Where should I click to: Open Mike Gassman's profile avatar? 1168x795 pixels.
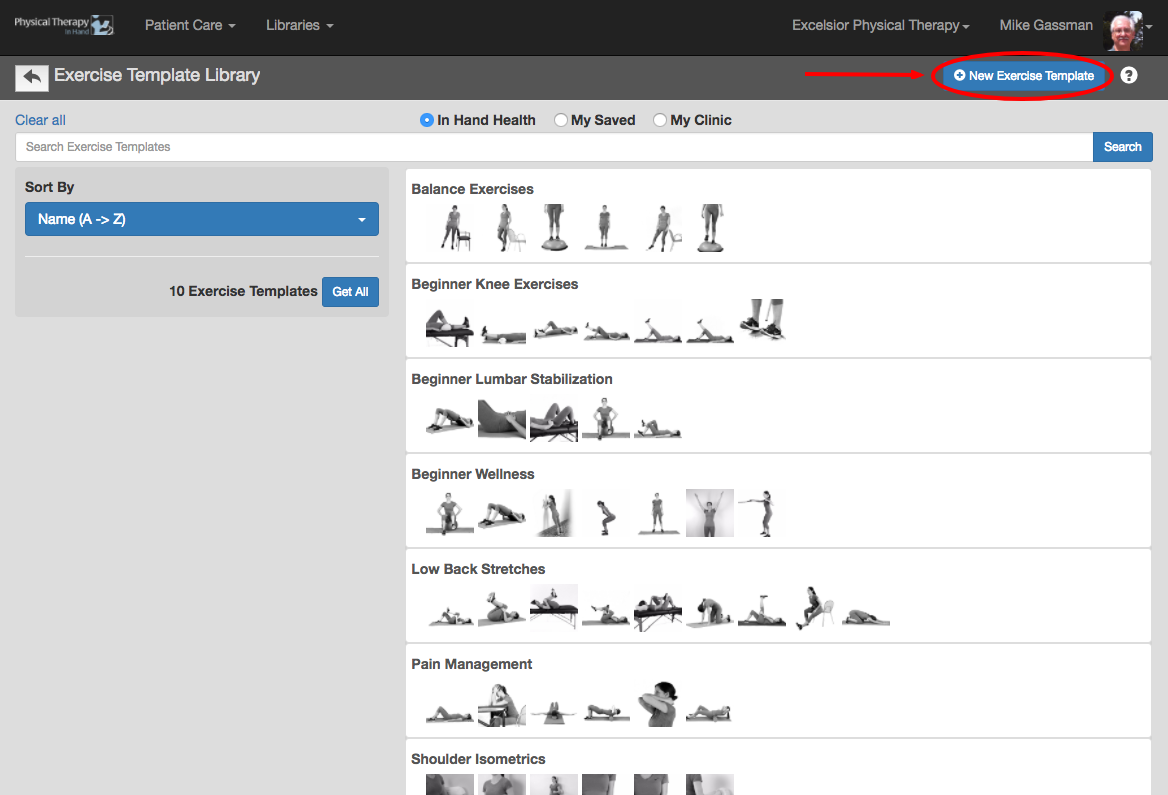1122,29
